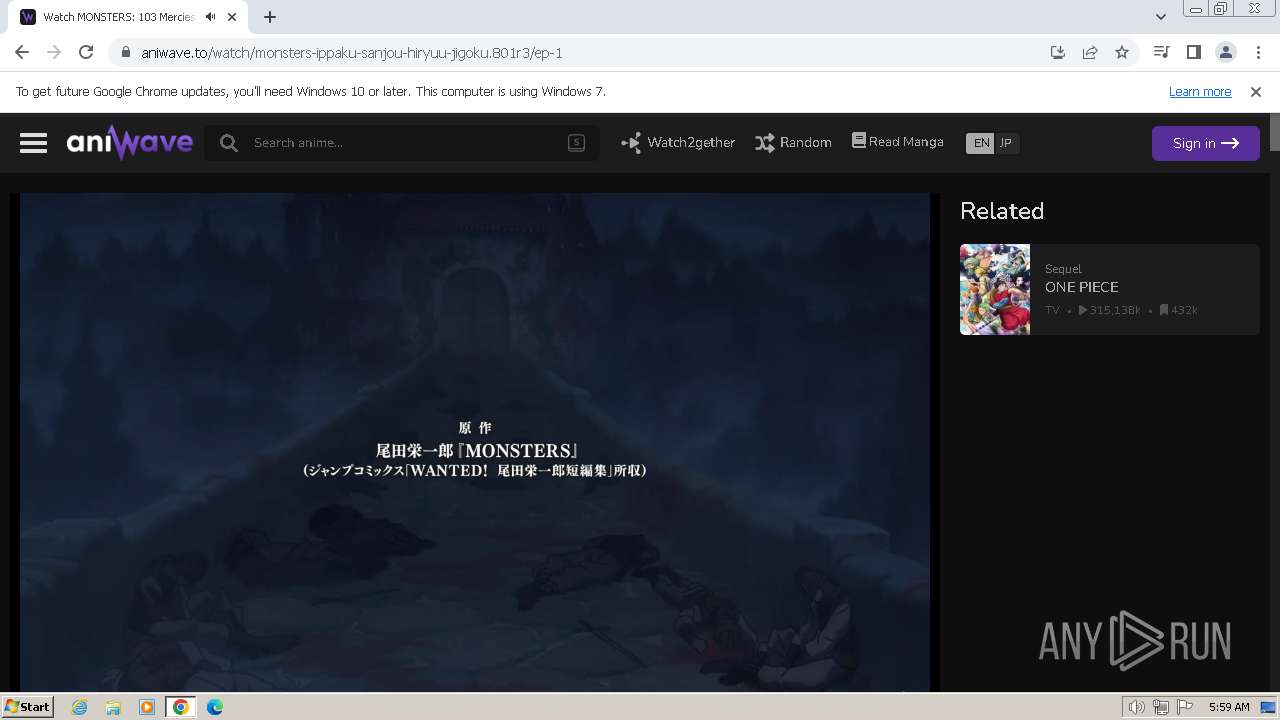Dismiss the Chrome update notification bar
The width and height of the screenshot is (1280, 720).
pos(1256,91)
